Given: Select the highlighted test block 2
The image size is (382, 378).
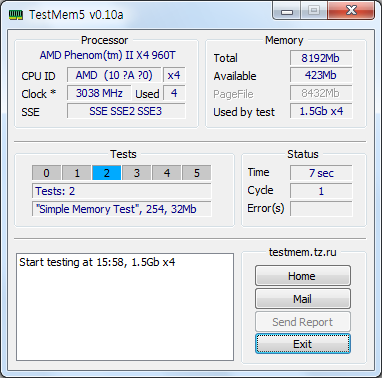Looking at the screenshot, I should pos(107,173).
